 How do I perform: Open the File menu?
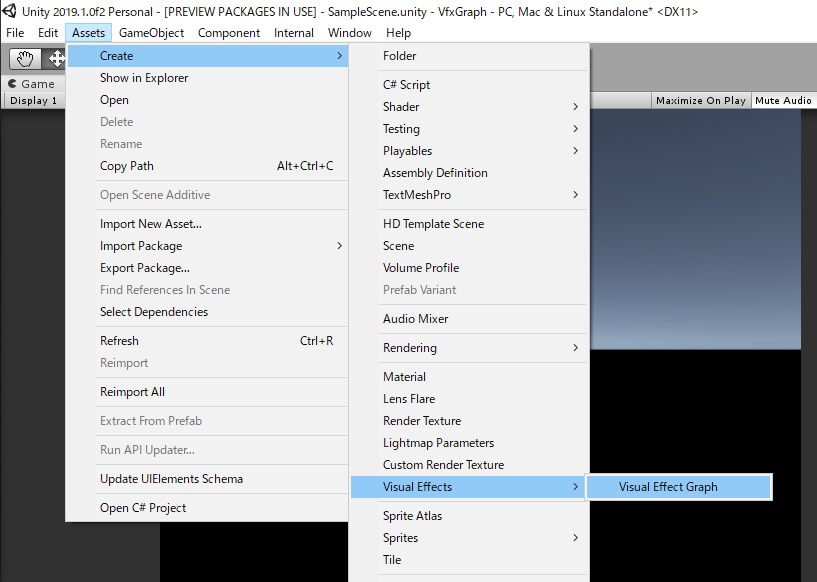point(15,33)
